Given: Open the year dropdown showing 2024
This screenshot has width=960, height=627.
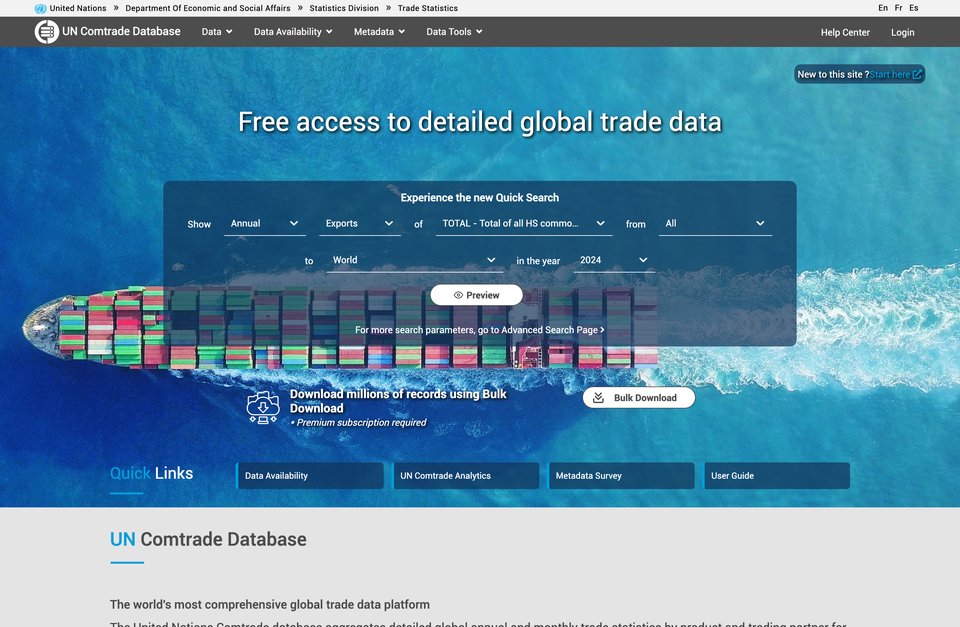Looking at the screenshot, I should click(x=613, y=261).
